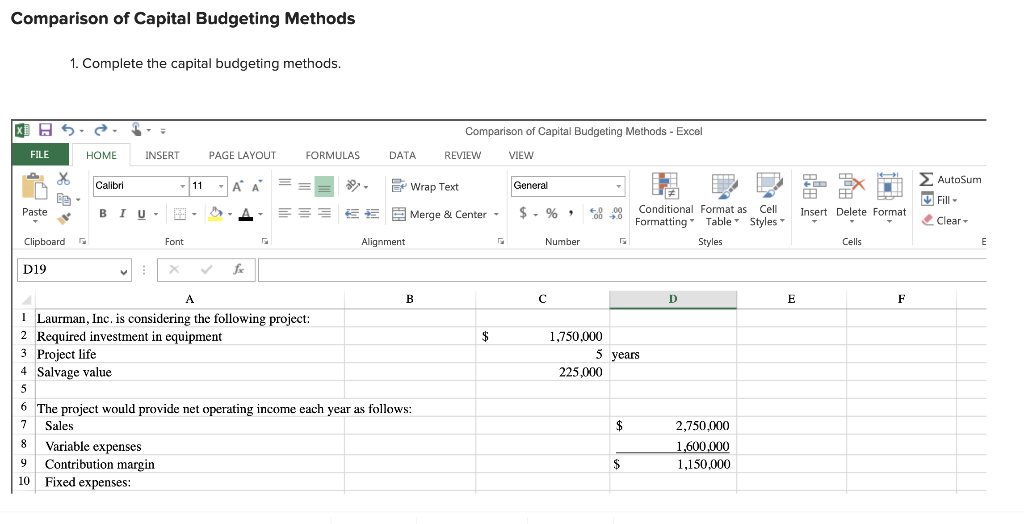Select the Contribution margin cell
1024x524 pixels.
[x=190, y=464]
